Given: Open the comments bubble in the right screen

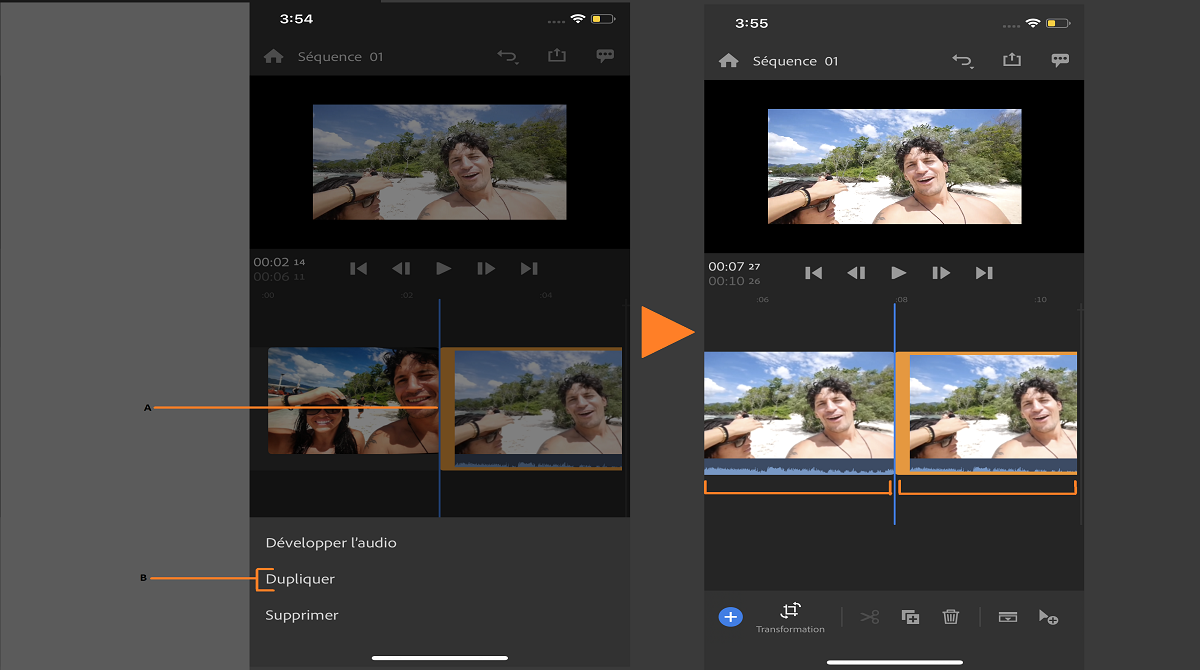Looking at the screenshot, I should (x=1060, y=61).
